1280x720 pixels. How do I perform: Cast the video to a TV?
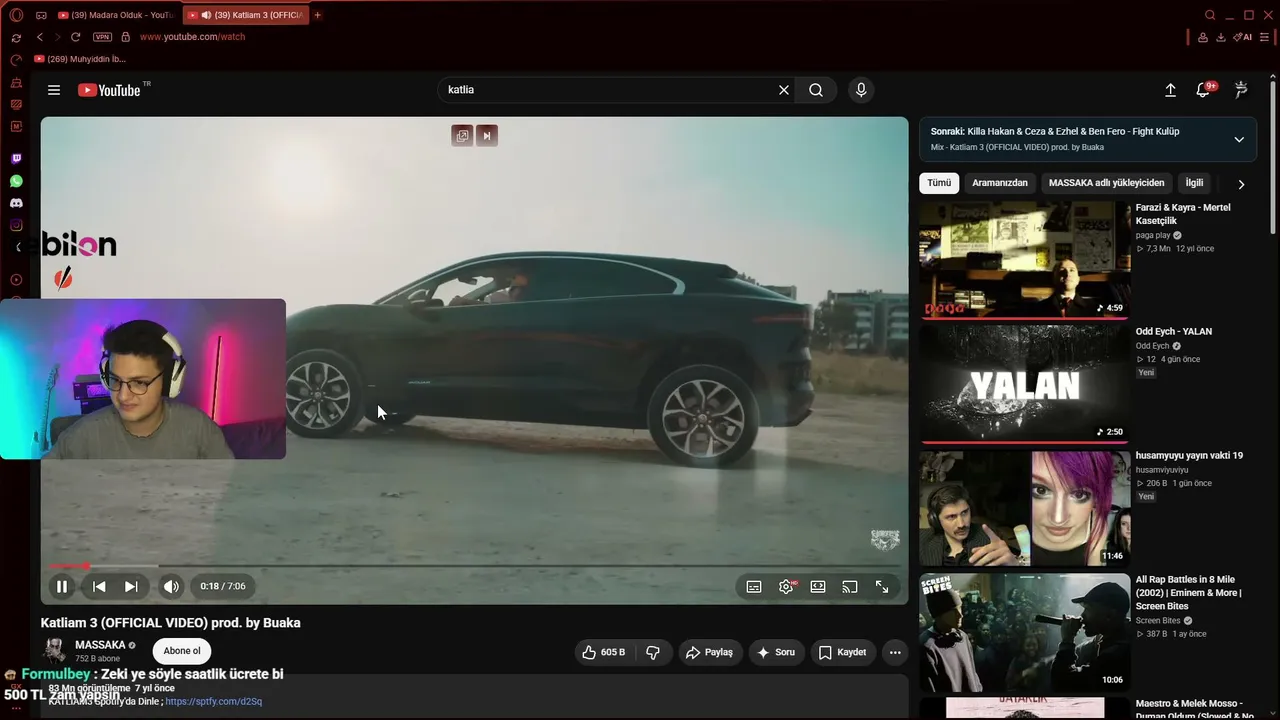pyautogui.click(x=850, y=587)
